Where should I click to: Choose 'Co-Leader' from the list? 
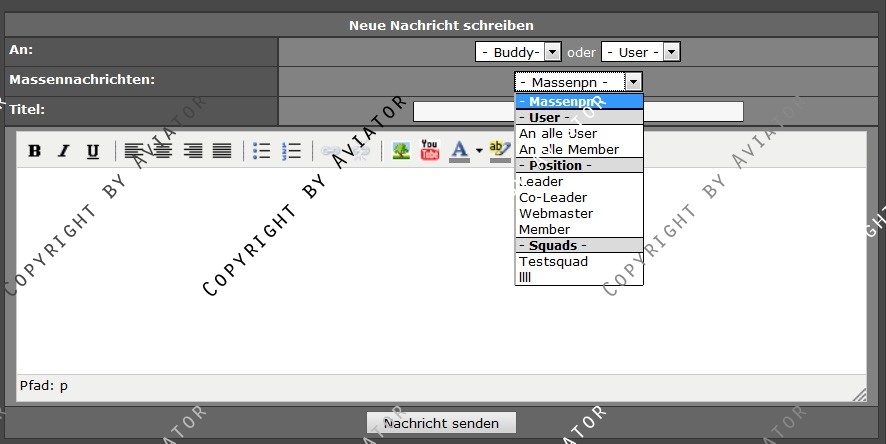tap(553, 197)
